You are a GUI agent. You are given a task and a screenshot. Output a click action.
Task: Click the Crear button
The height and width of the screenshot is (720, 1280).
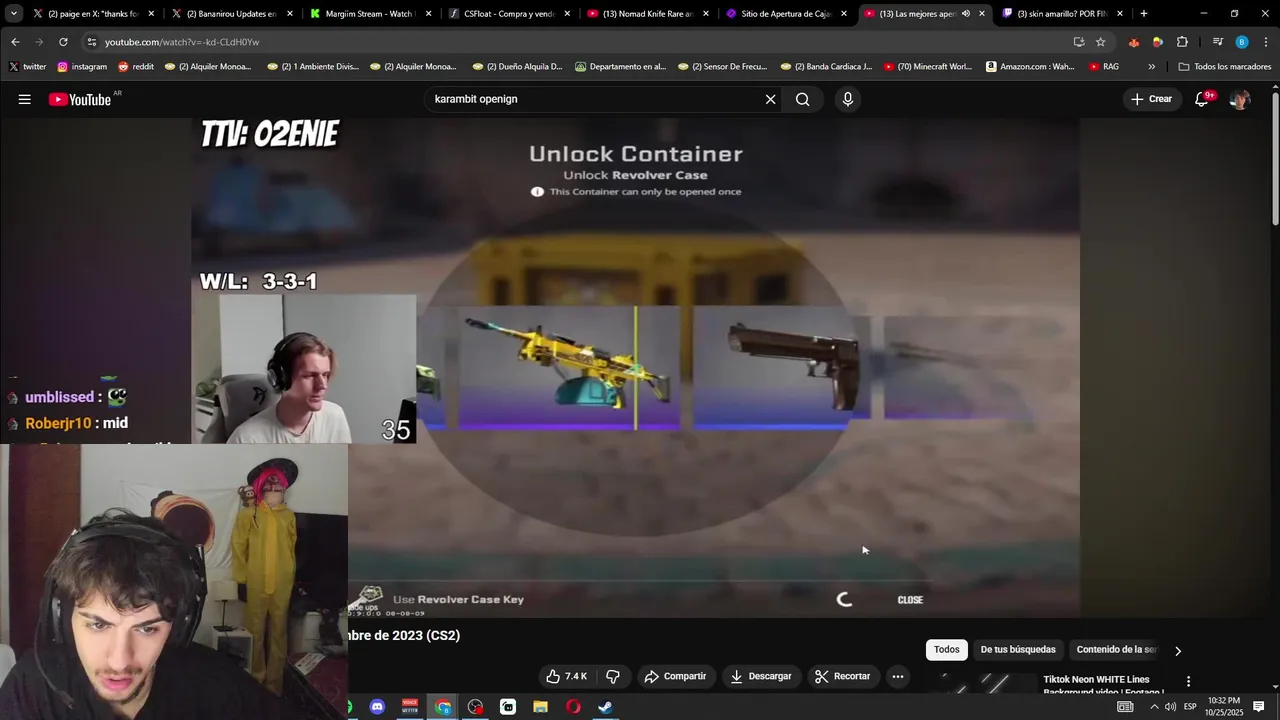pyautogui.click(x=1151, y=99)
